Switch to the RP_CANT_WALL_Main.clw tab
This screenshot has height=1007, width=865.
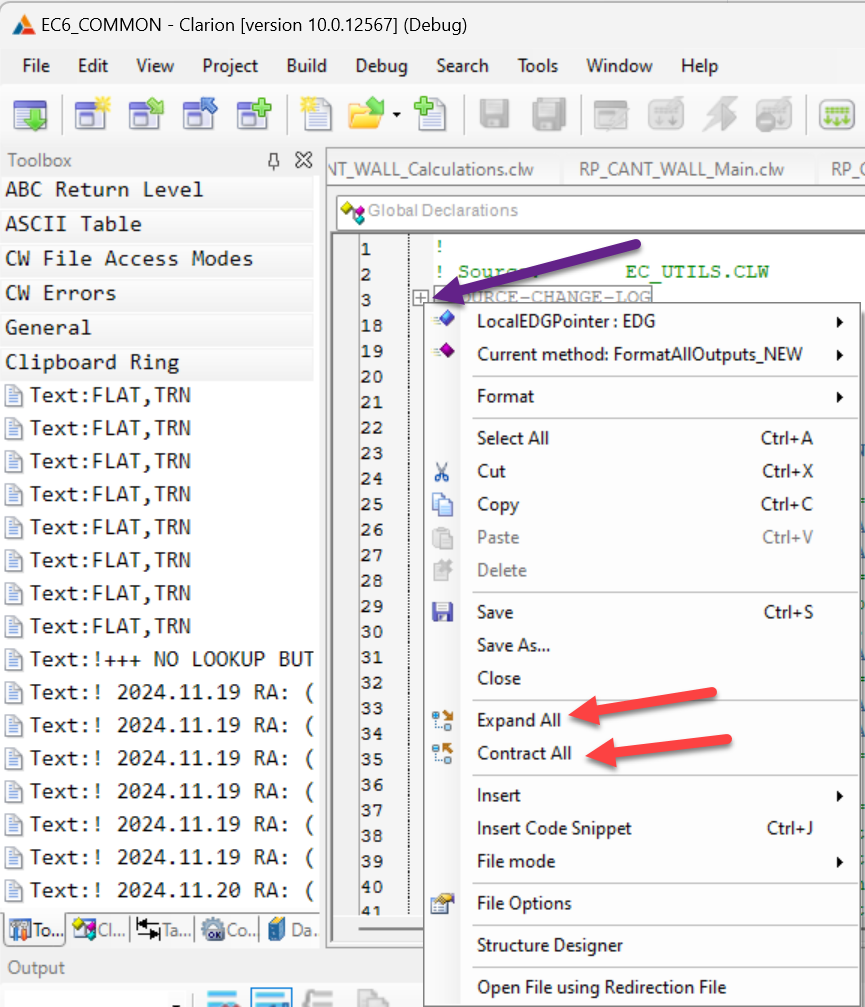click(x=681, y=169)
